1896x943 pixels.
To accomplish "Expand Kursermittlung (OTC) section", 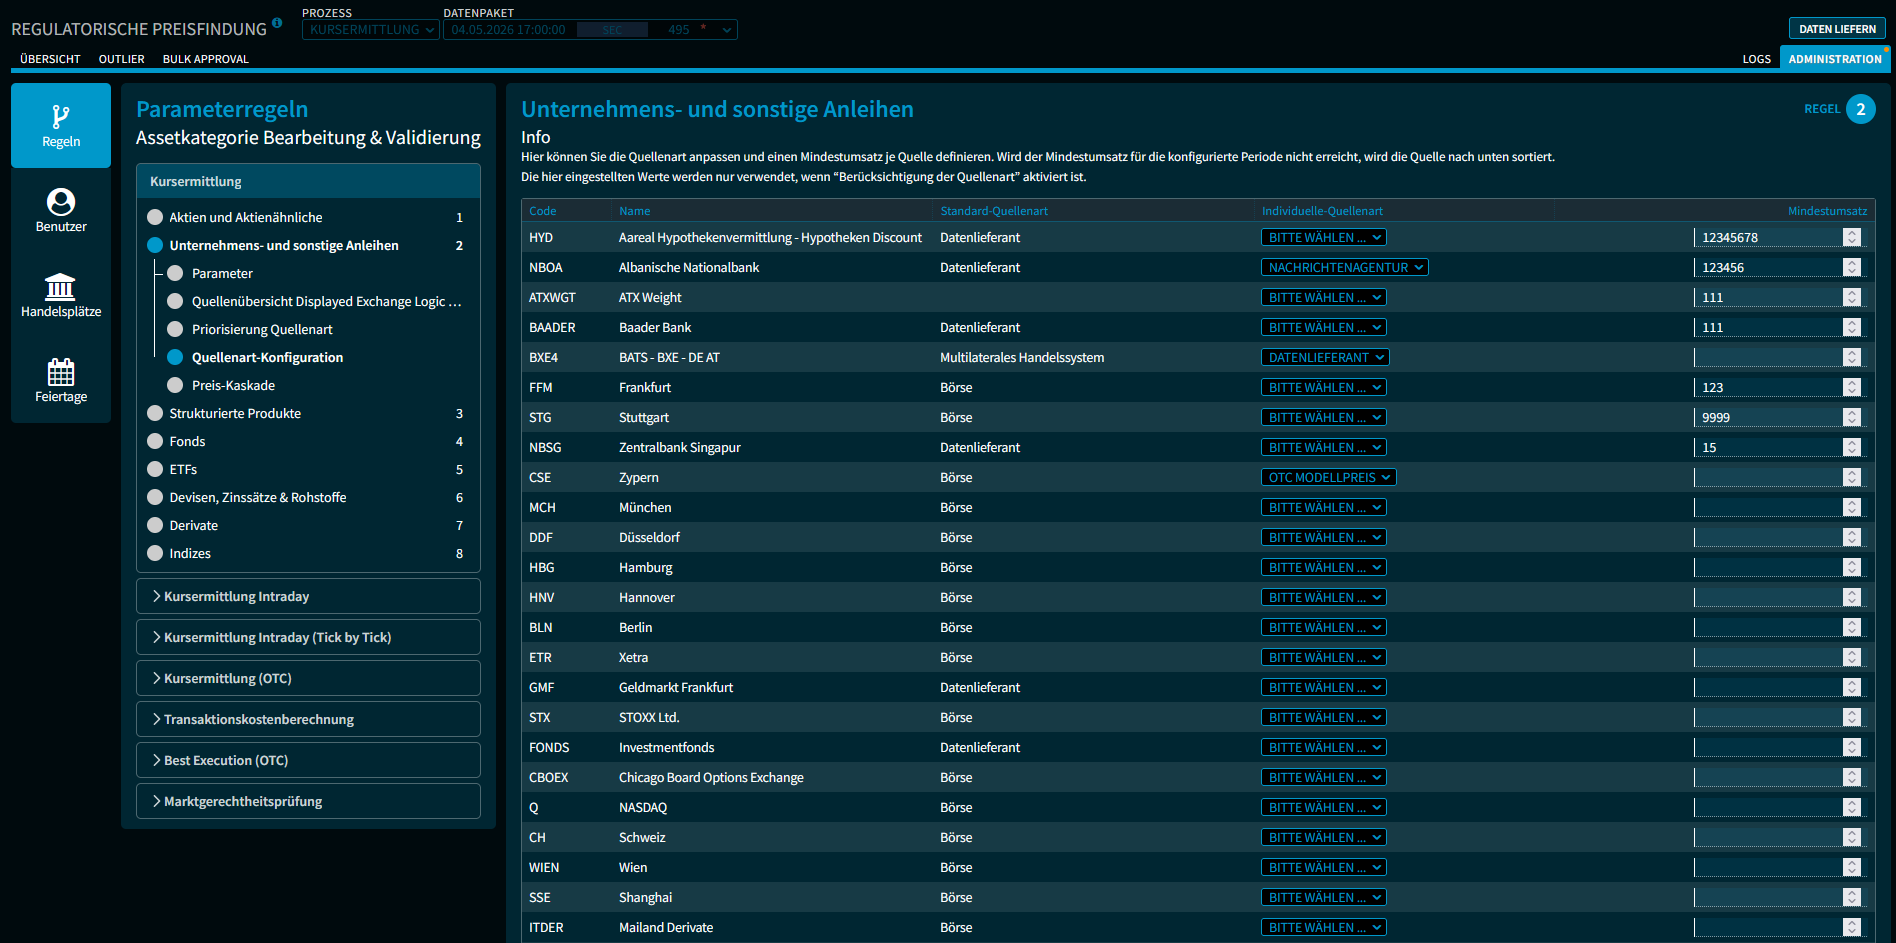I will 308,678.
